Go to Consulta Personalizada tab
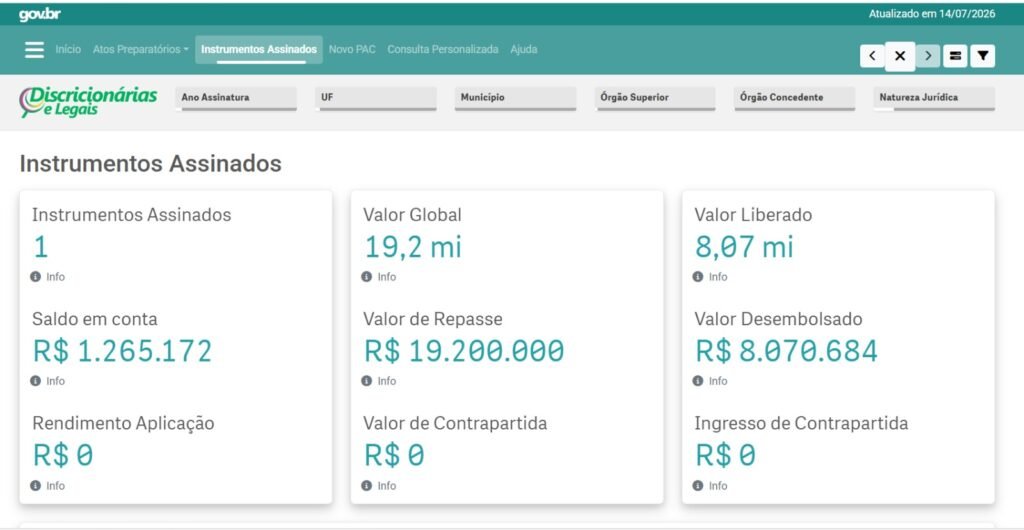The image size is (1024, 530). tap(443, 50)
